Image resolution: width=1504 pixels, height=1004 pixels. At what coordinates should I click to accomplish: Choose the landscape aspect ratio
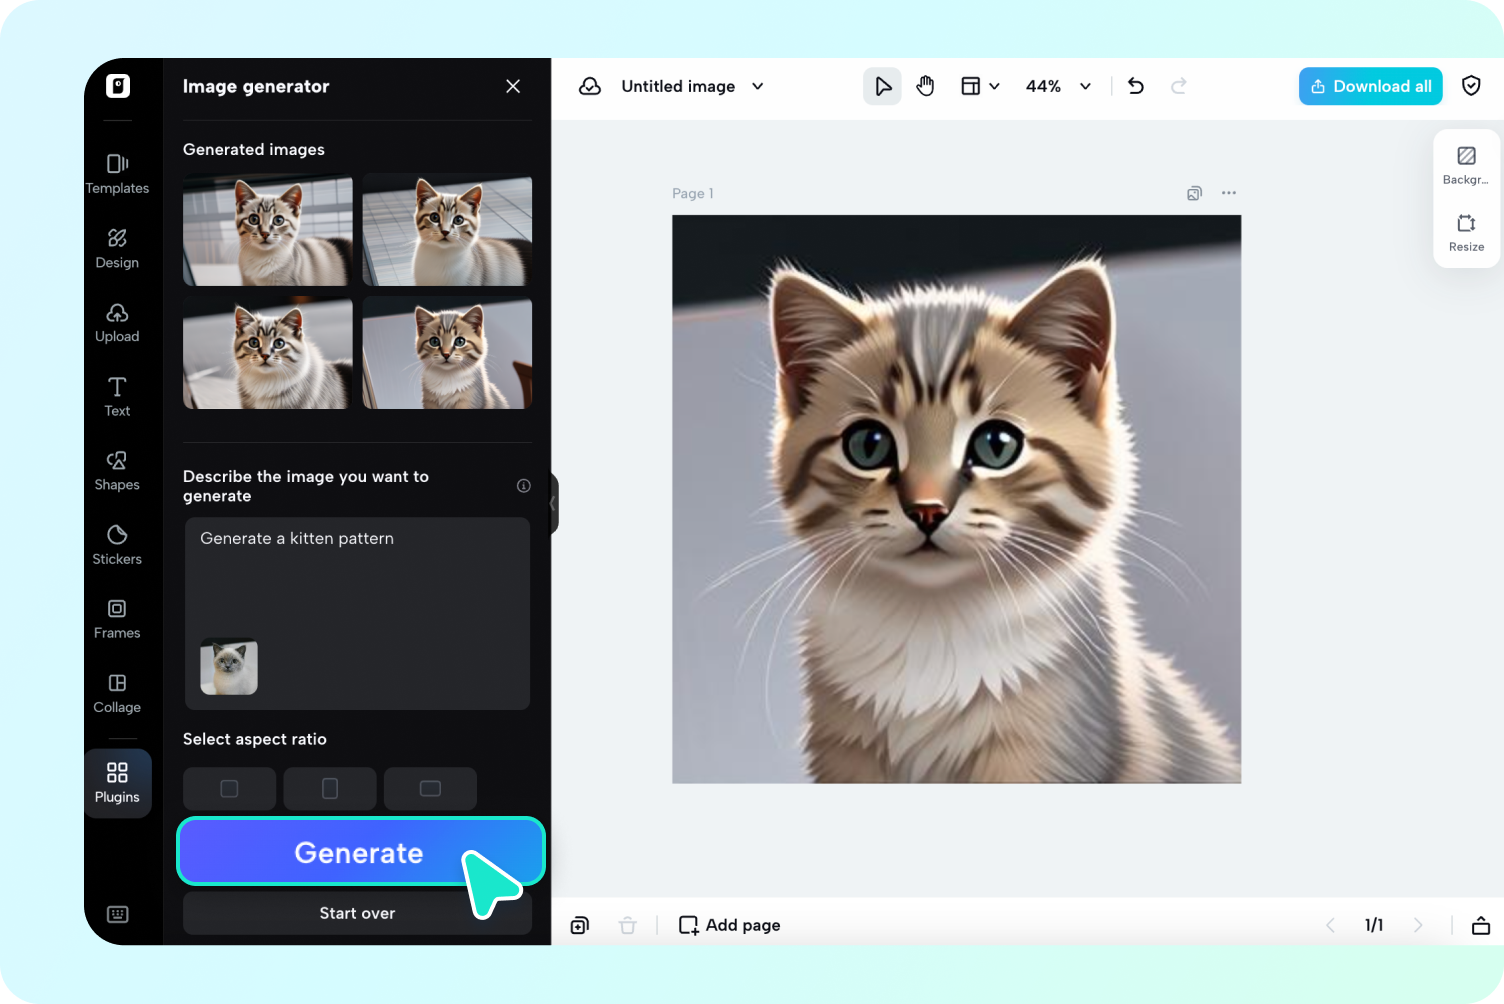(430, 789)
